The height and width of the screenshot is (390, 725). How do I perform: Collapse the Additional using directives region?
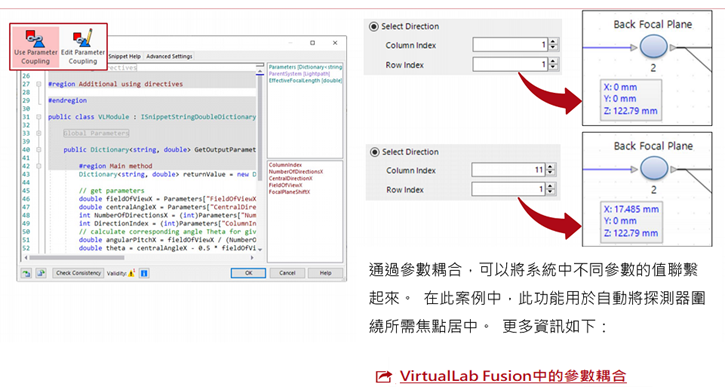click(39, 84)
